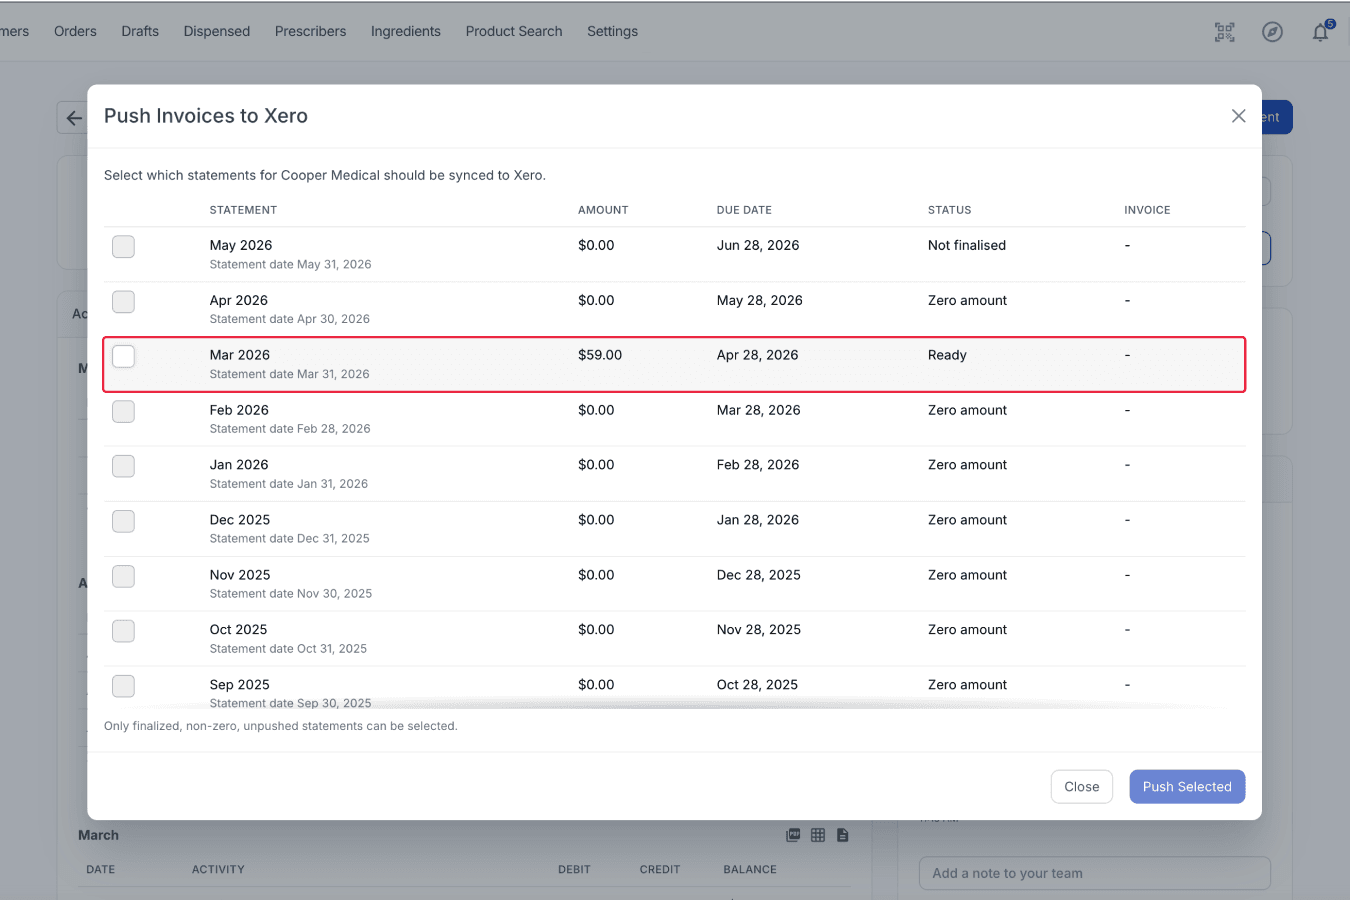The height and width of the screenshot is (900, 1350).
Task: Close the Push Invoices dialog with X
Action: [1238, 116]
